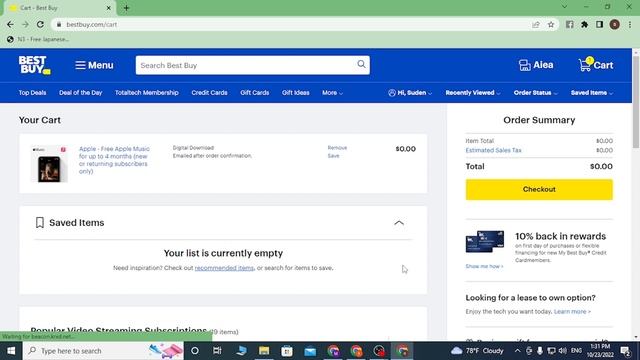
Task: Open Task View on taskbar
Action: click(217, 351)
